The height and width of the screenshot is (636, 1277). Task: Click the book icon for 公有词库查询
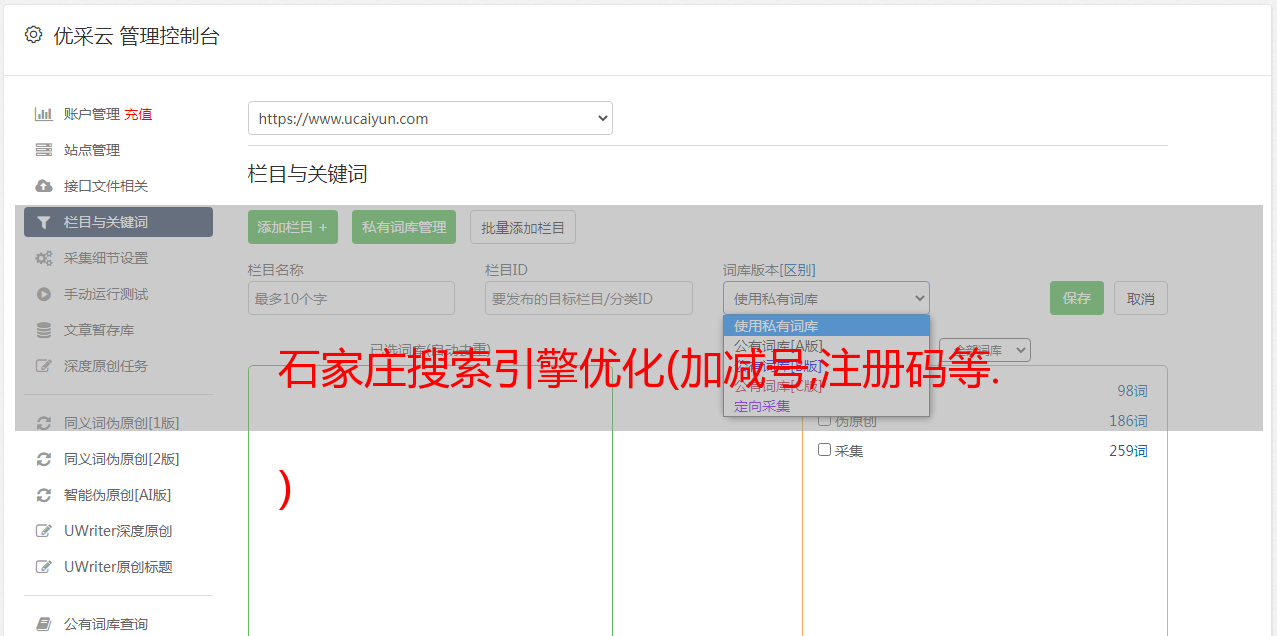pyautogui.click(x=43, y=624)
